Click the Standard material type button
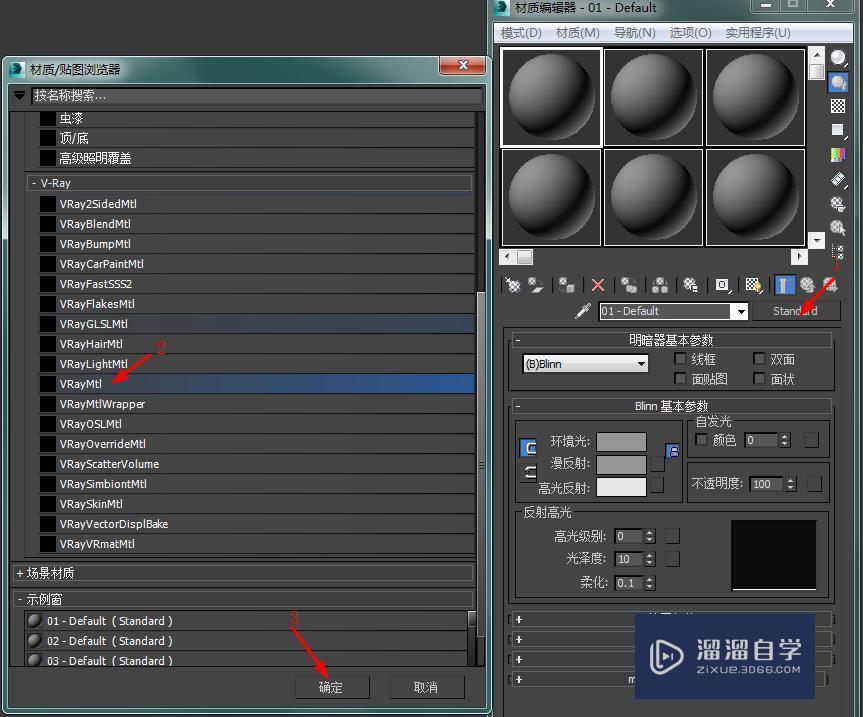 [x=797, y=311]
